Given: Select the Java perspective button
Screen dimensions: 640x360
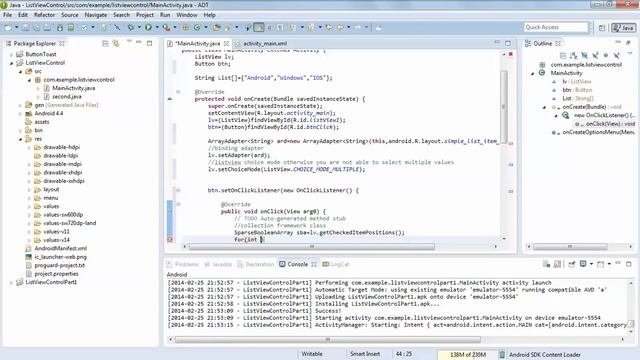Looking at the screenshot, I should [624, 27].
